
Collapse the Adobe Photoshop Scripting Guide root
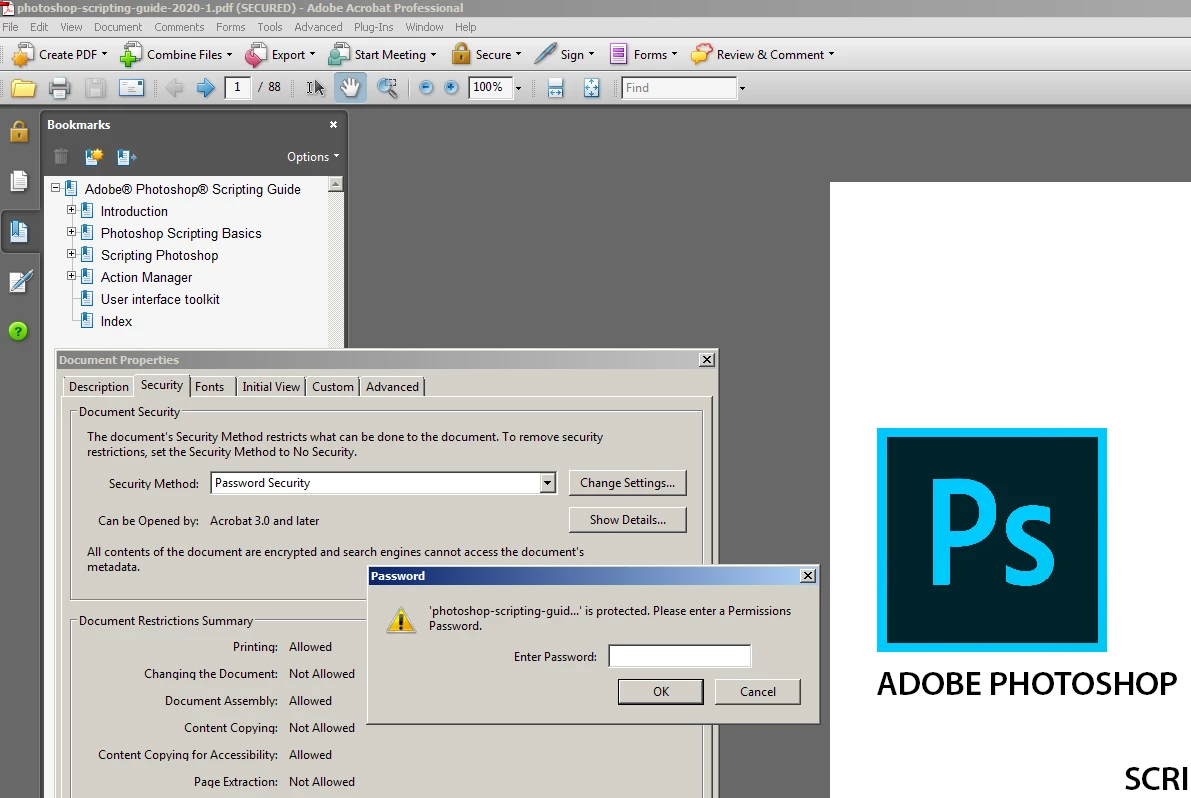(55, 188)
